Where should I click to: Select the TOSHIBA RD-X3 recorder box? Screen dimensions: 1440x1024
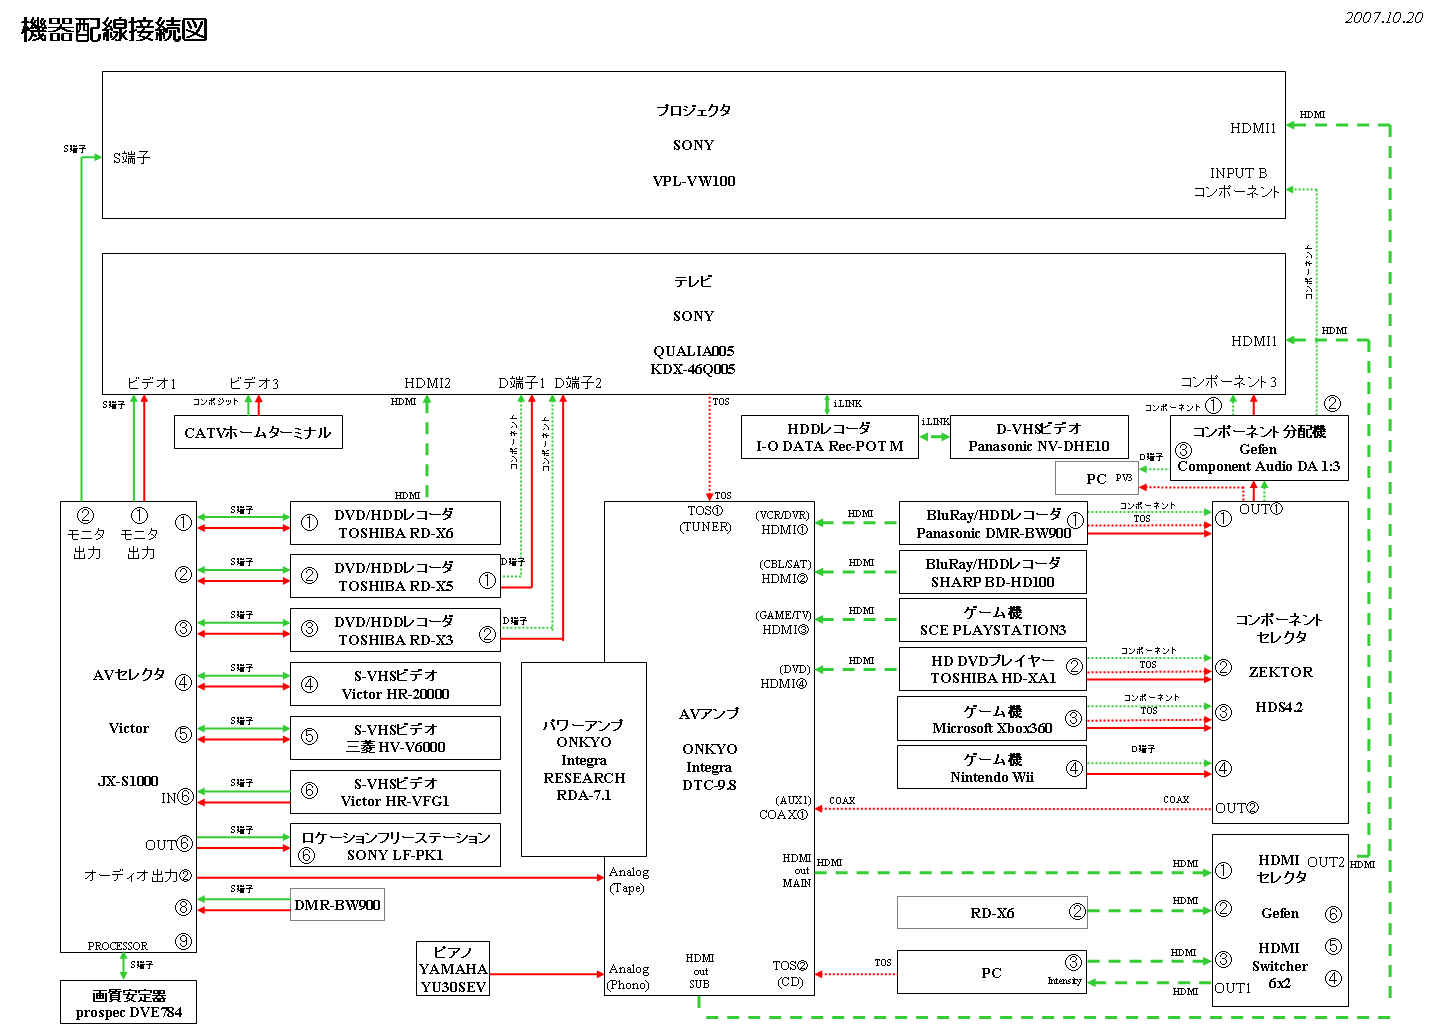tap(395, 630)
